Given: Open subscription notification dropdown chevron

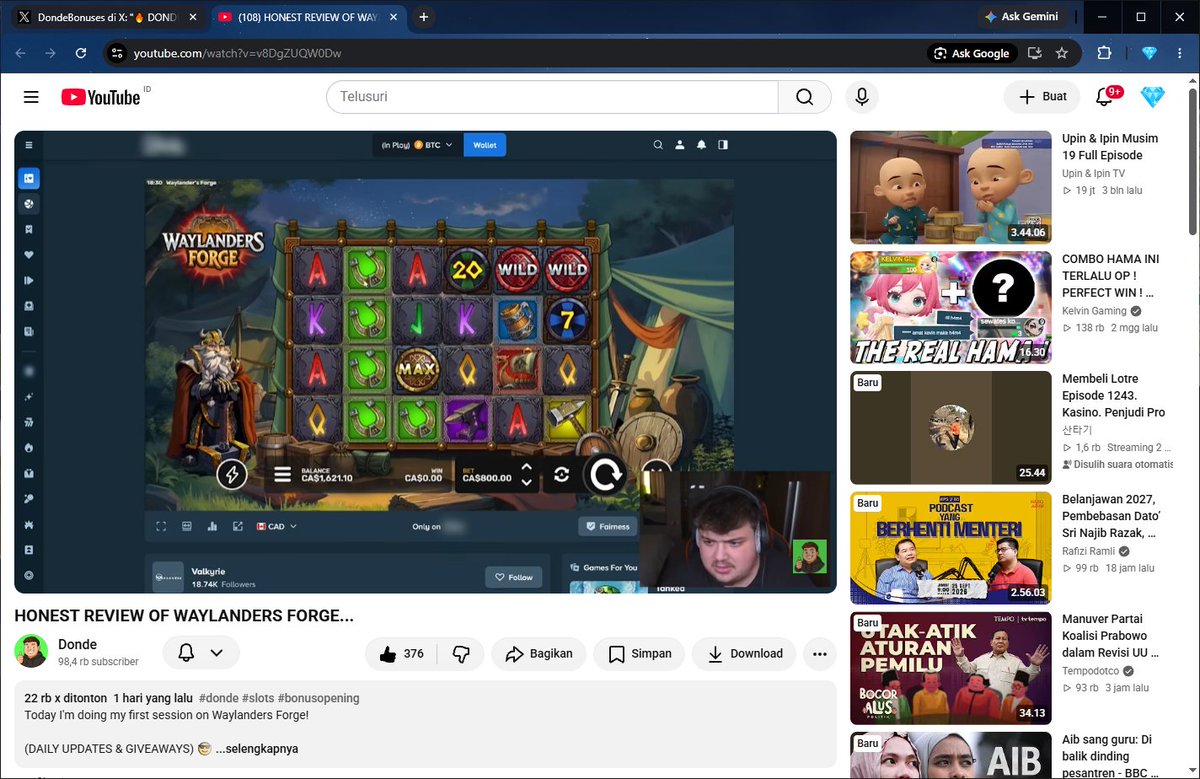Looking at the screenshot, I should 216,653.
